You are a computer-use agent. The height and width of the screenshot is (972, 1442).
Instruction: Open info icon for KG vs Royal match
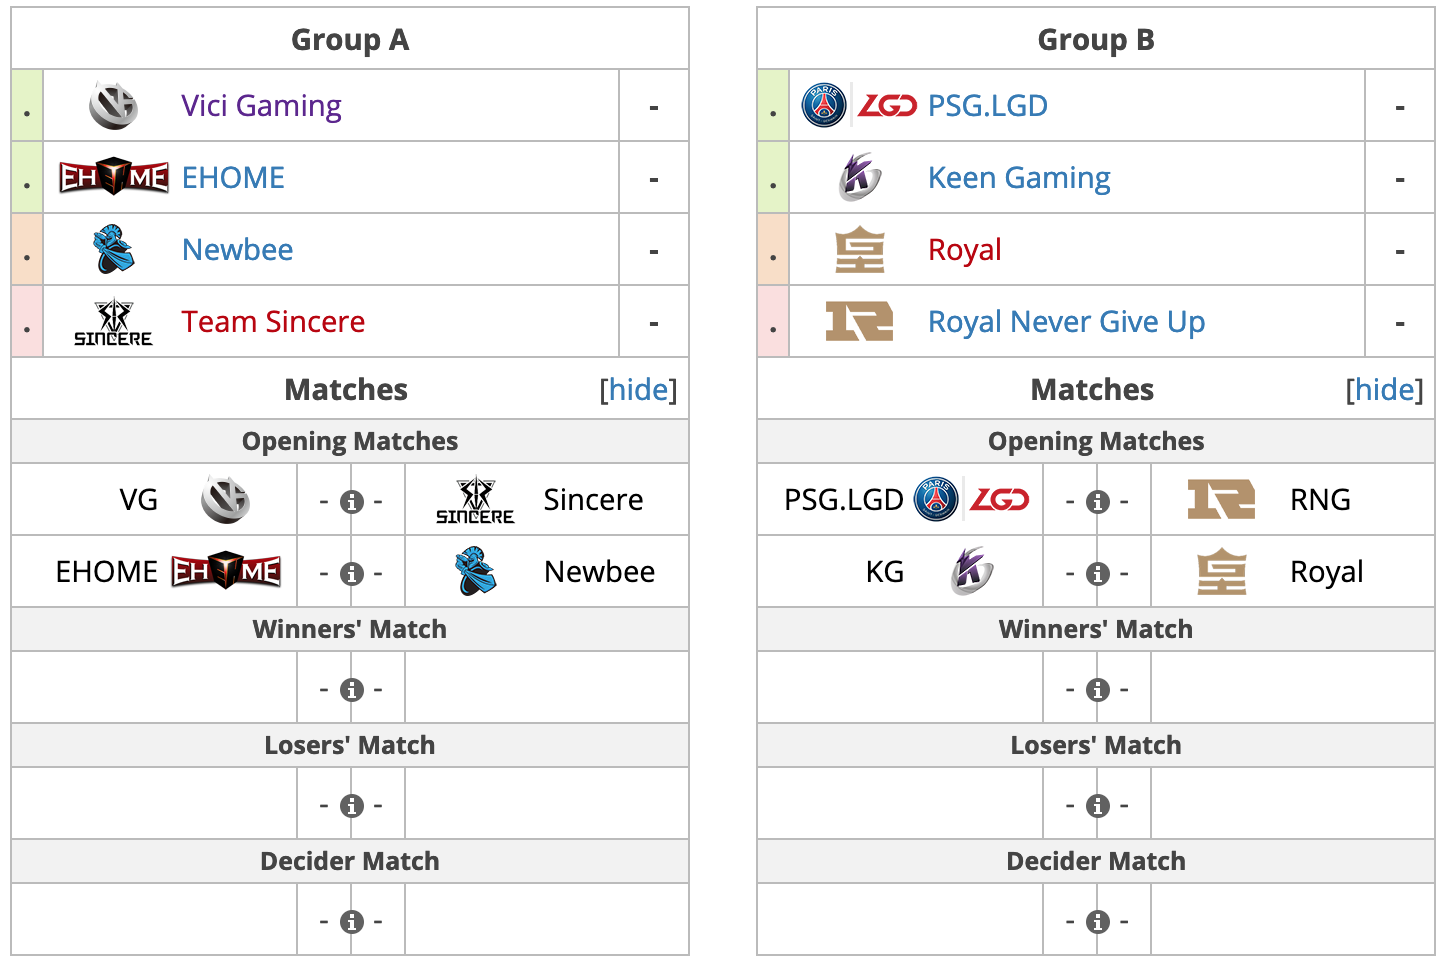[x=1098, y=574]
